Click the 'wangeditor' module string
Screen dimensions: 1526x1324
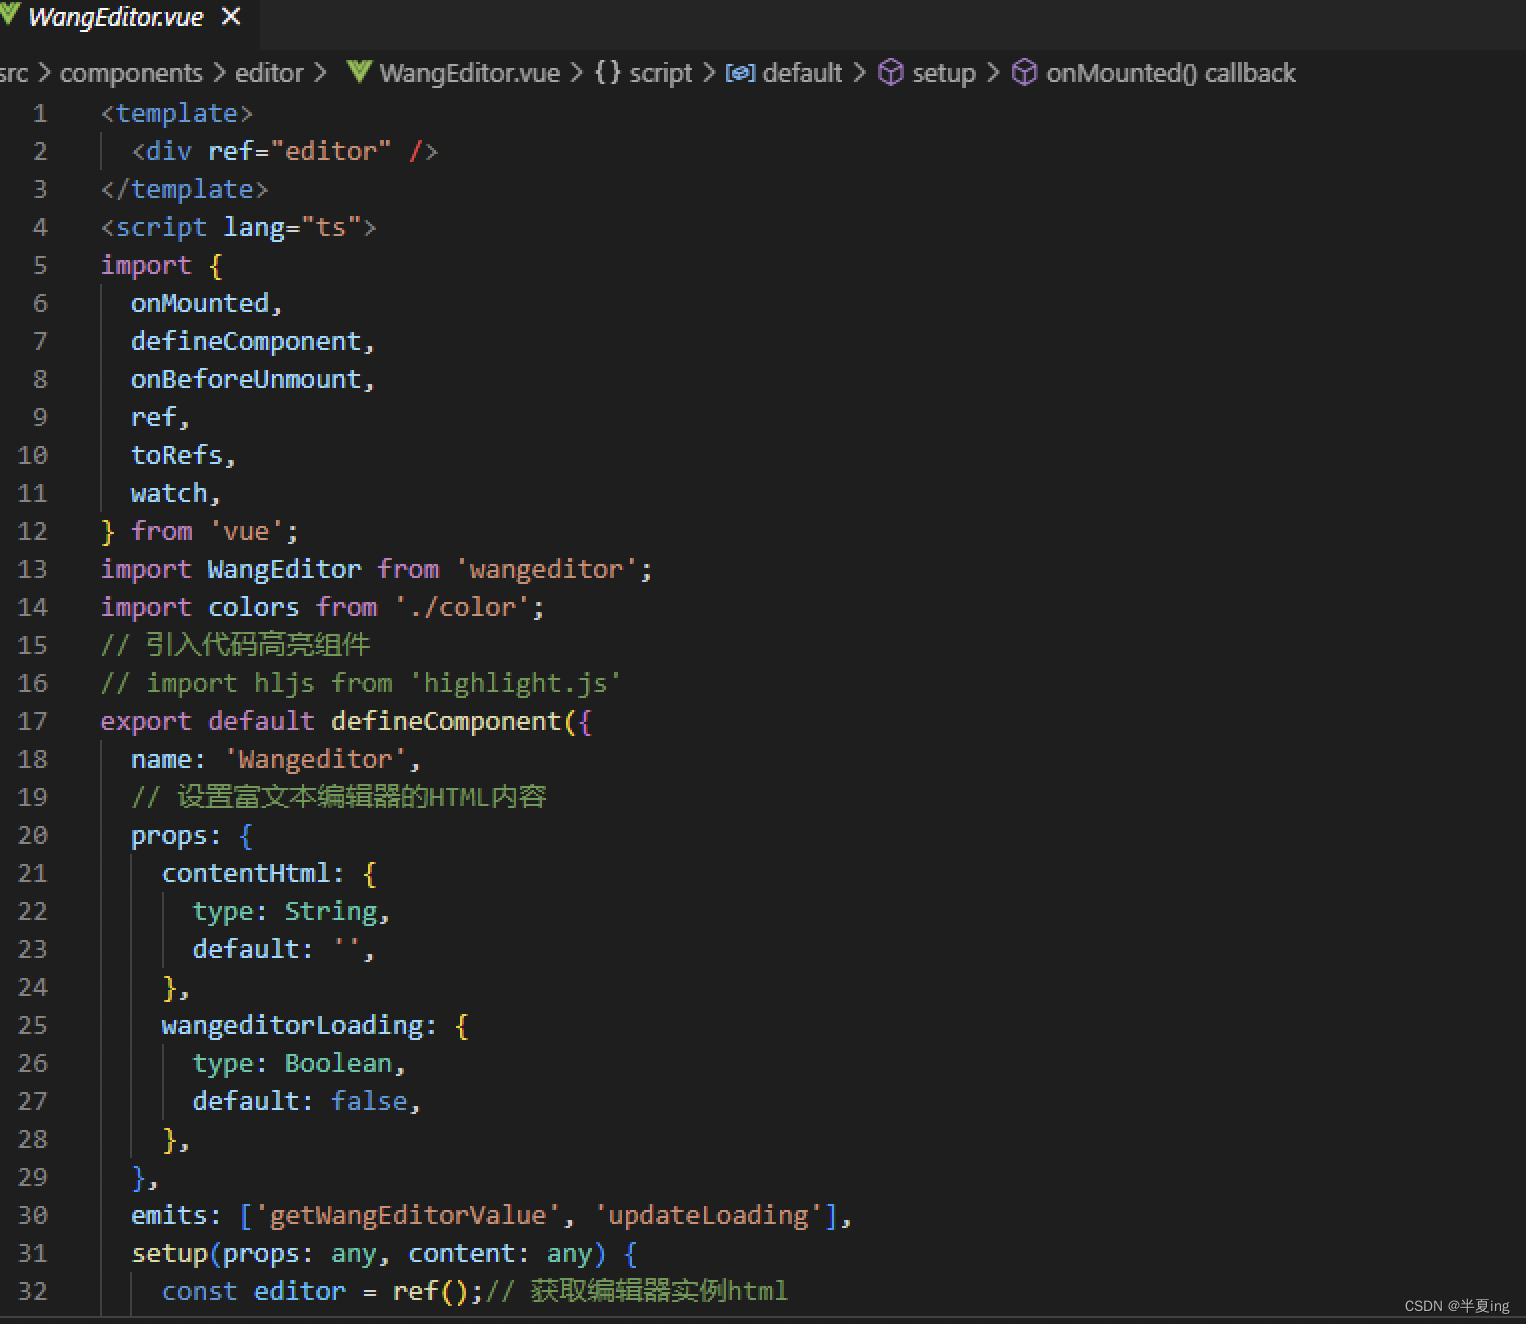pyautogui.click(x=546, y=569)
